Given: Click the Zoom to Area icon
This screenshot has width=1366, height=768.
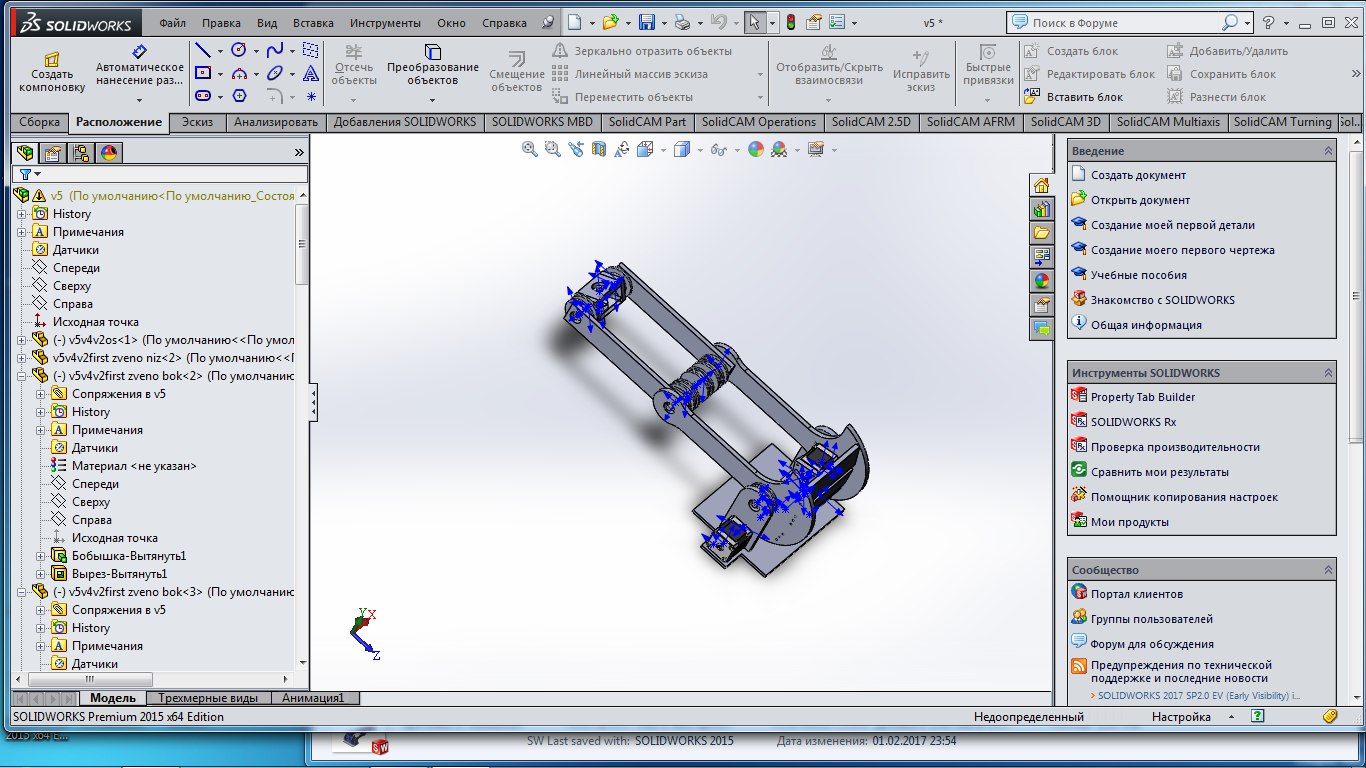Looking at the screenshot, I should point(552,149).
